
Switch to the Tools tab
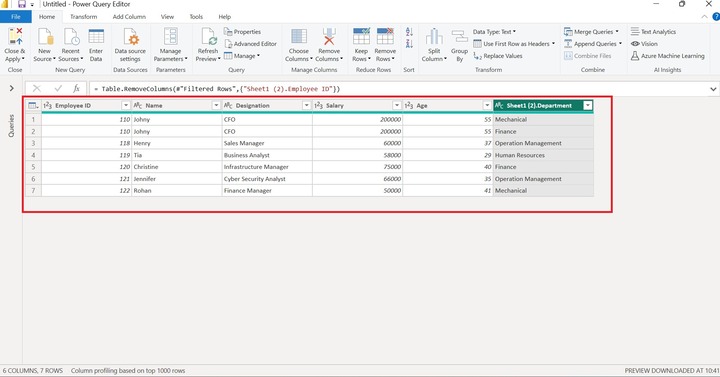[x=196, y=17]
